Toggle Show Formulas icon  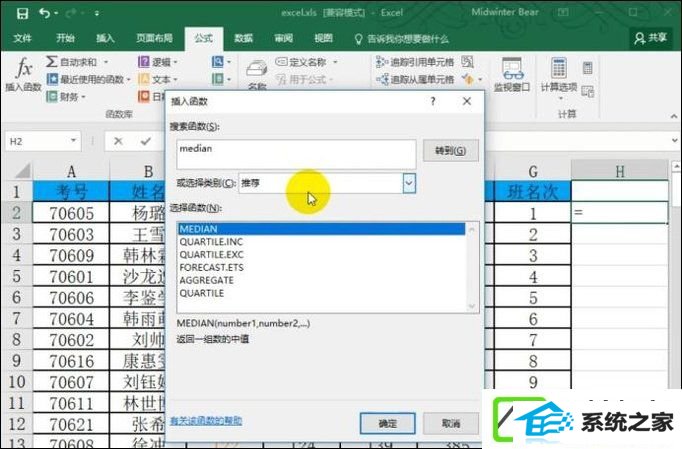tap(468, 62)
